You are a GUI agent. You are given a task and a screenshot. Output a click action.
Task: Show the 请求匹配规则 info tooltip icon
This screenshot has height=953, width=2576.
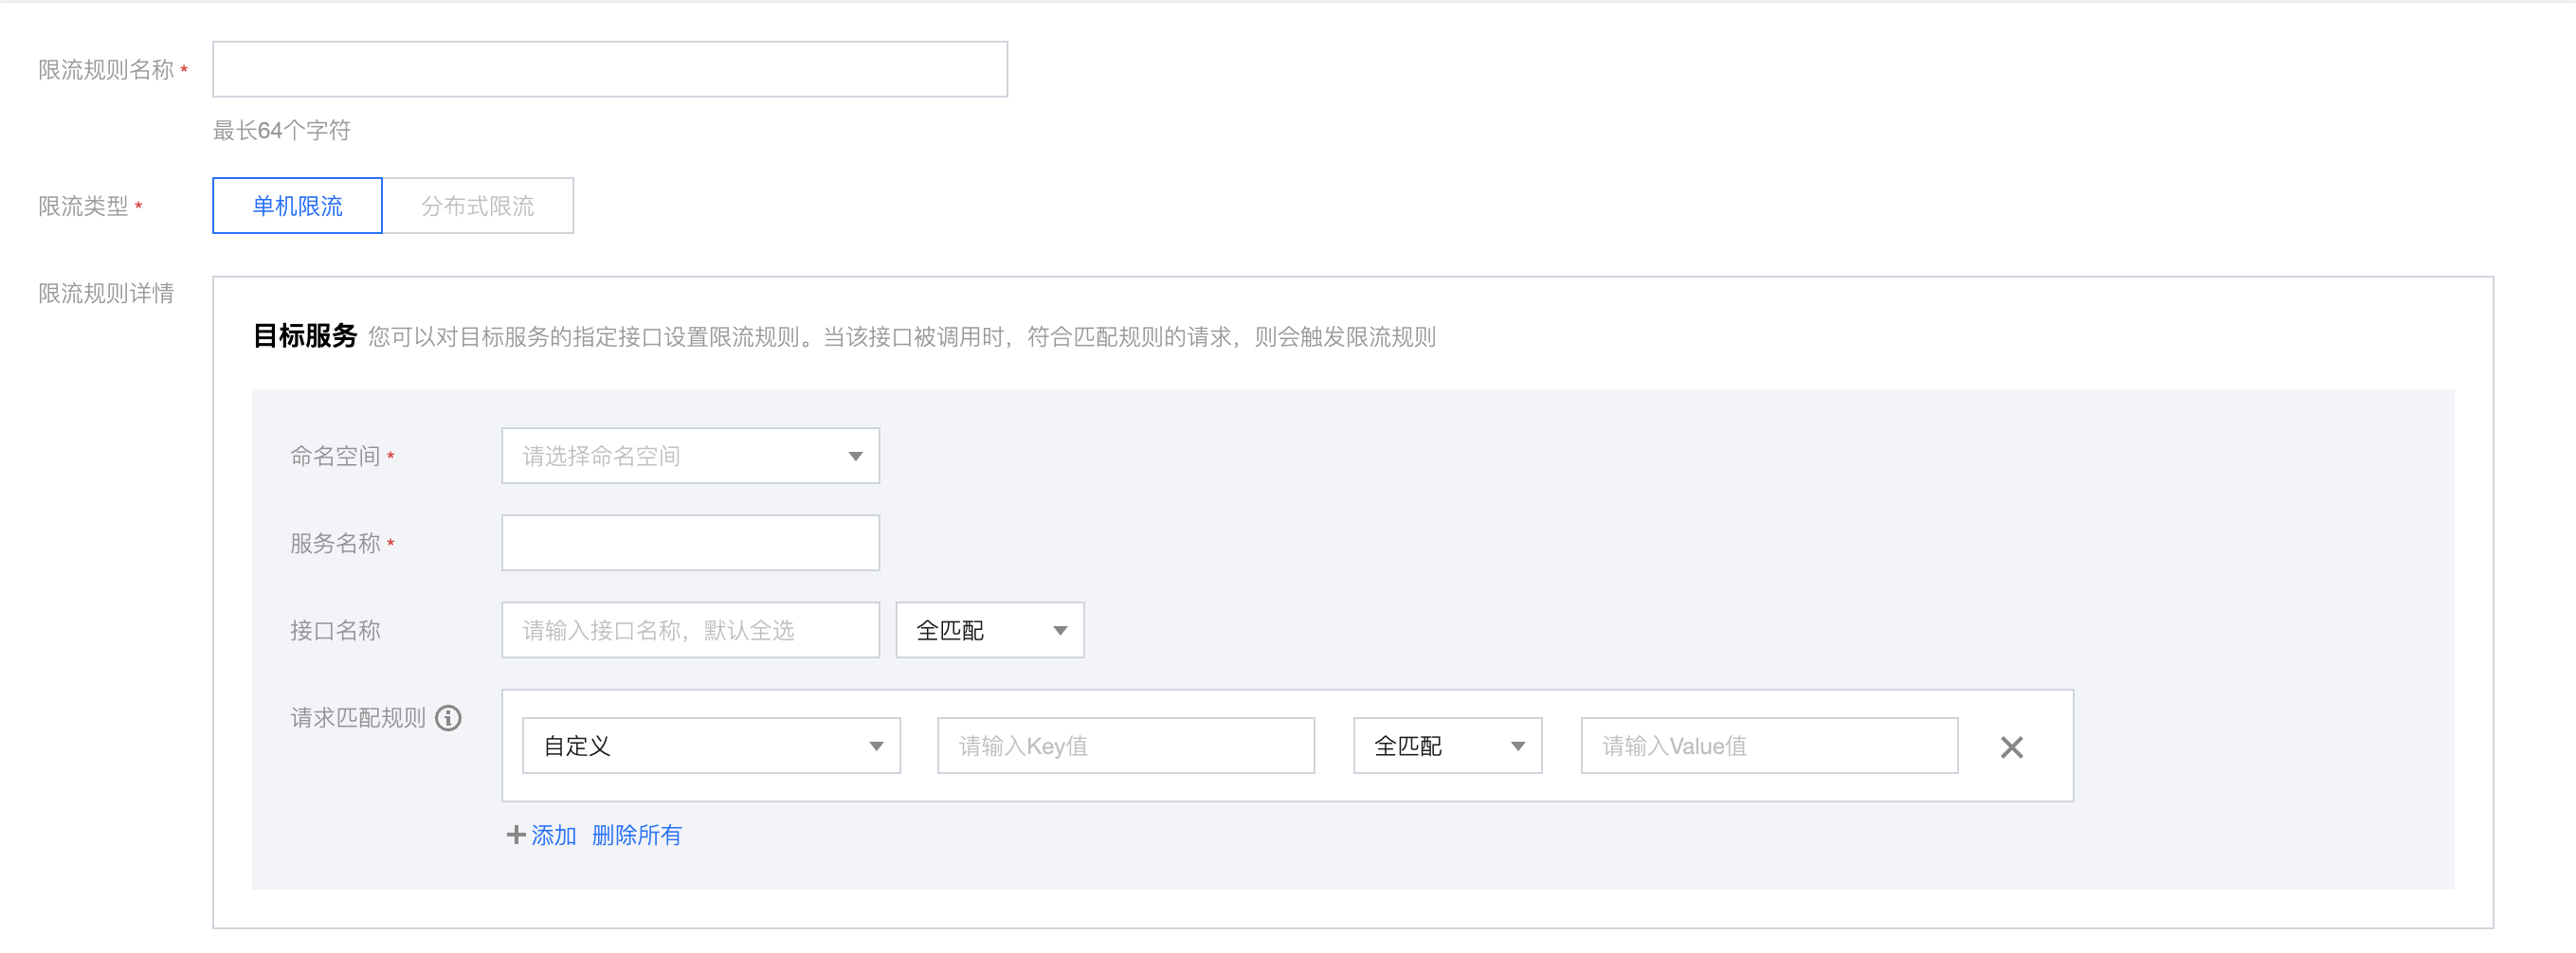[448, 718]
